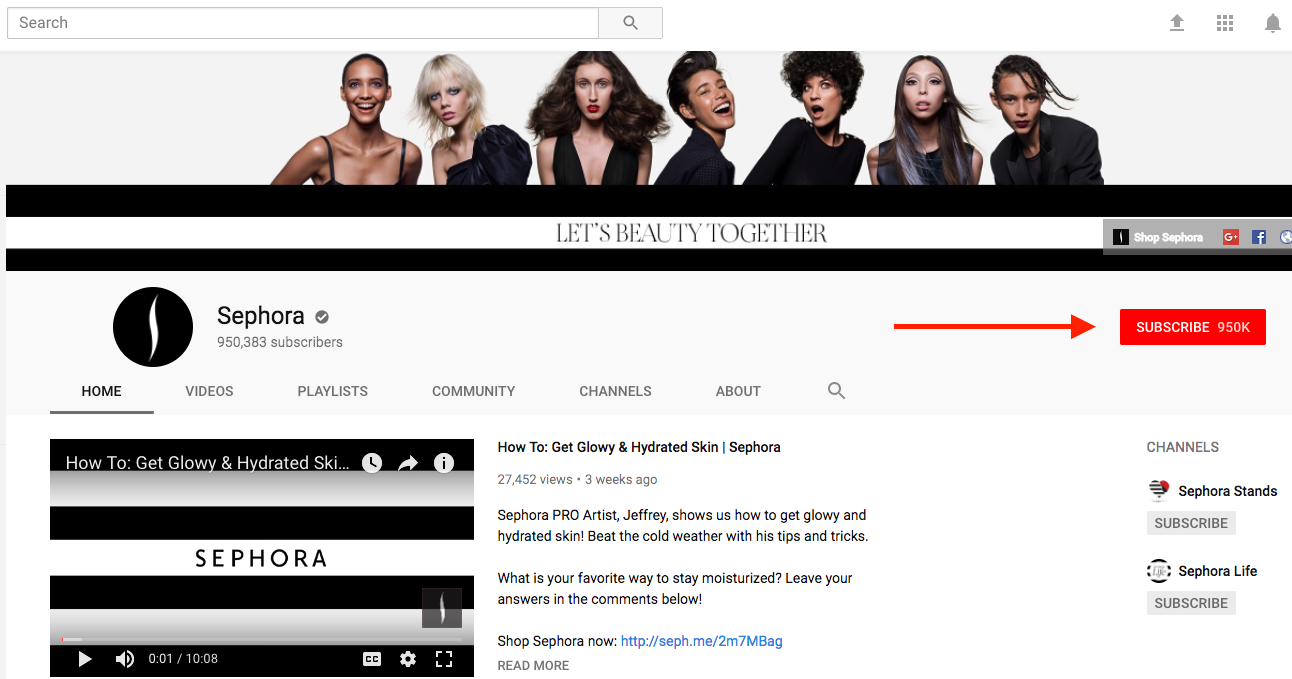The image size is (1292, 679).
Task: Click the 950,383 subscribers text
Action: coord(280,342)
